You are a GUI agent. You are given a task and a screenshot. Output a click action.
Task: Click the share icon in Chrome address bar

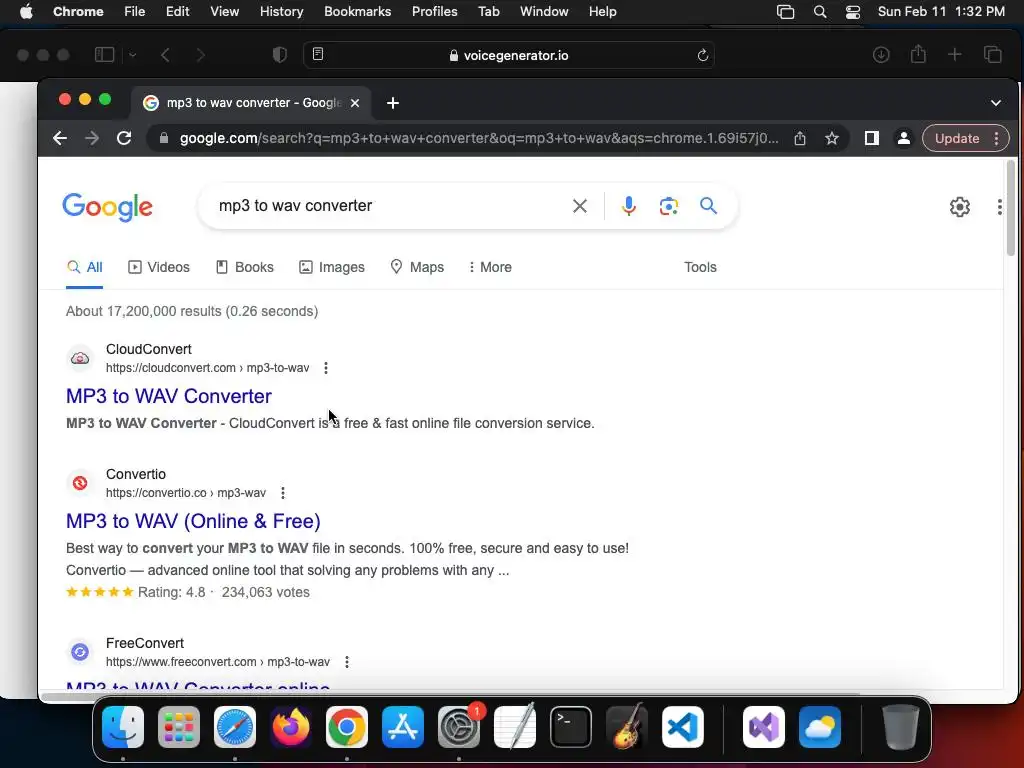tap(800, 138)
